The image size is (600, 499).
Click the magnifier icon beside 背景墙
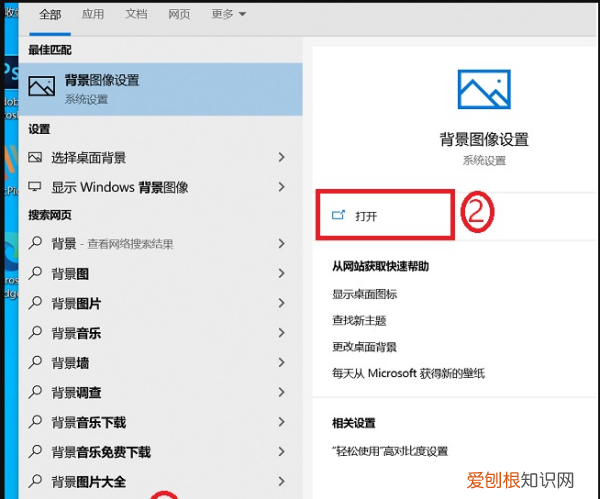35,362
